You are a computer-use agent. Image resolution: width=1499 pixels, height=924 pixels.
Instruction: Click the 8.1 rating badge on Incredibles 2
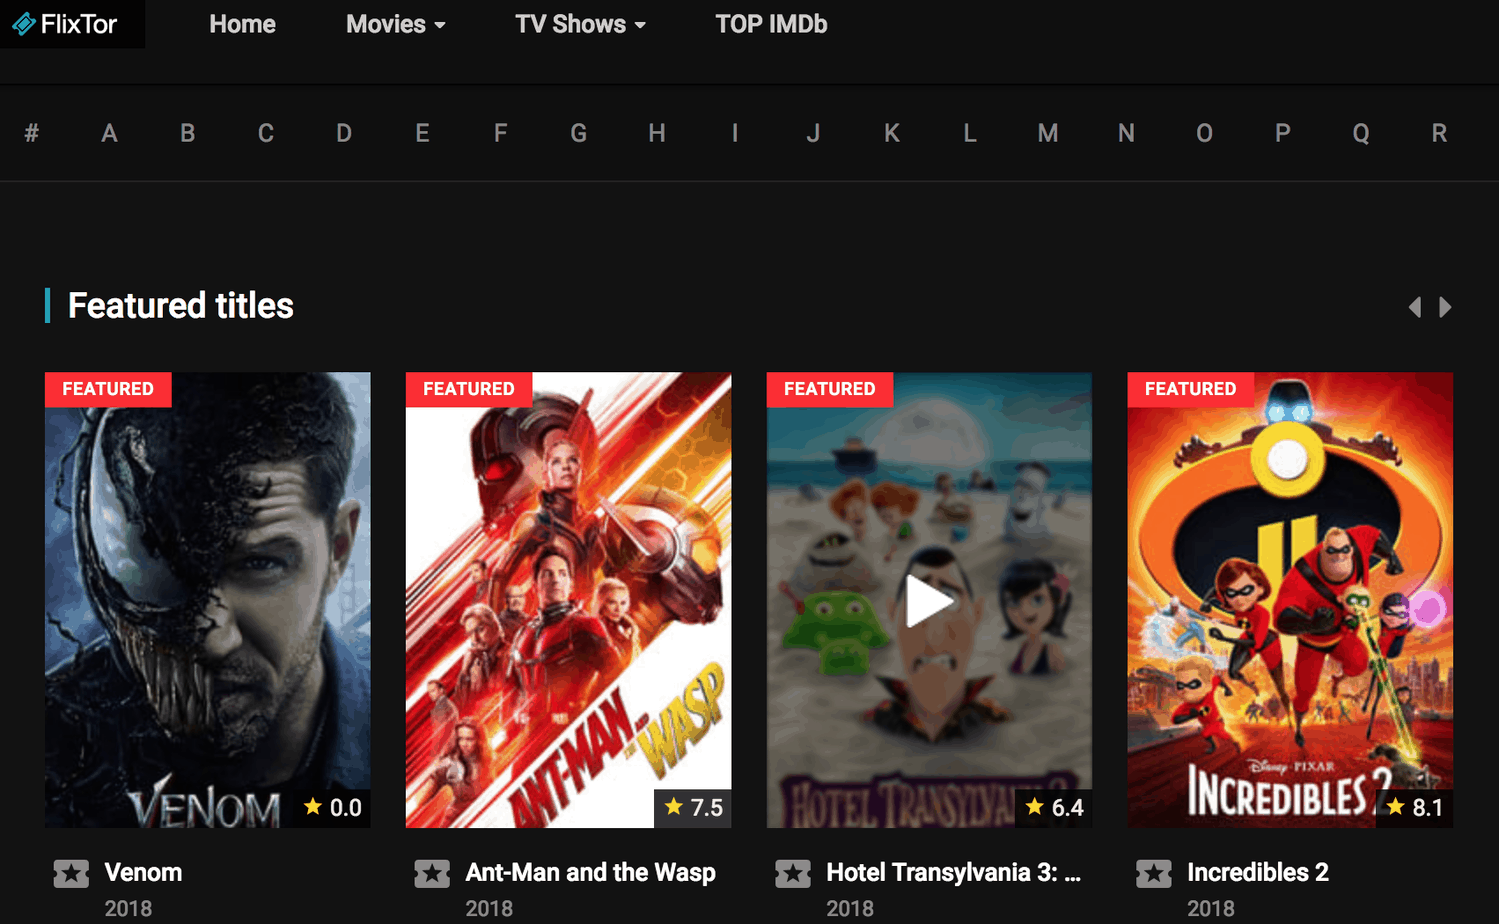tap(1415, 807)
